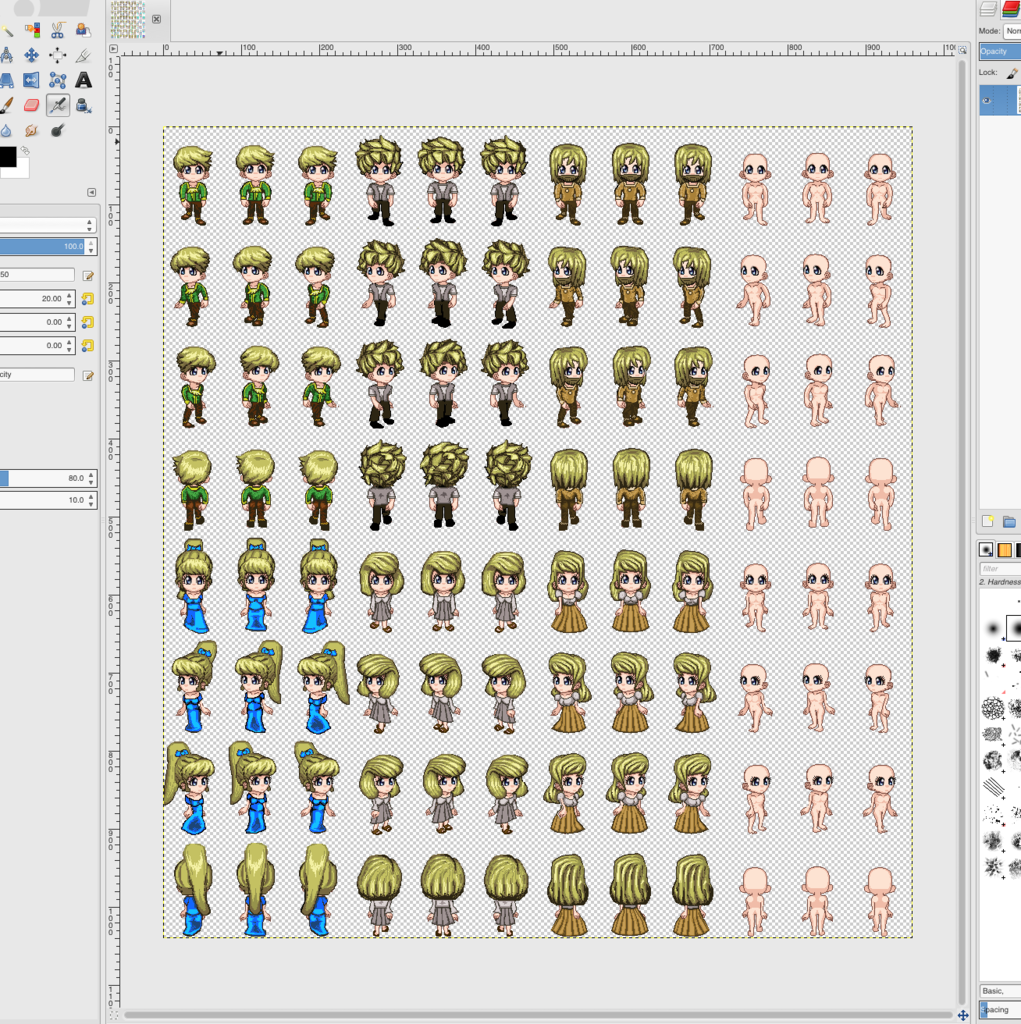Switch to the Patterns tab
The image size is (1021, 1024).
(1003, 549)
